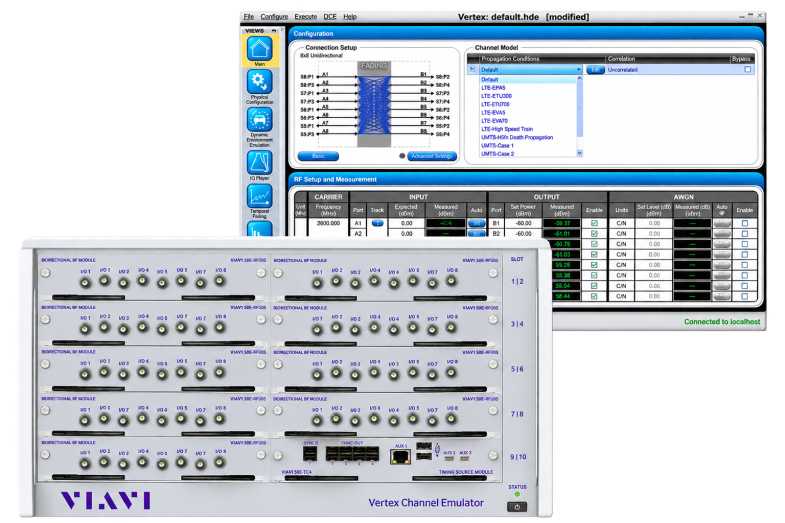The height and width of the screenshot is (523, 785).
Task: Open the Temporal Fading view
Action: (259, 196)
